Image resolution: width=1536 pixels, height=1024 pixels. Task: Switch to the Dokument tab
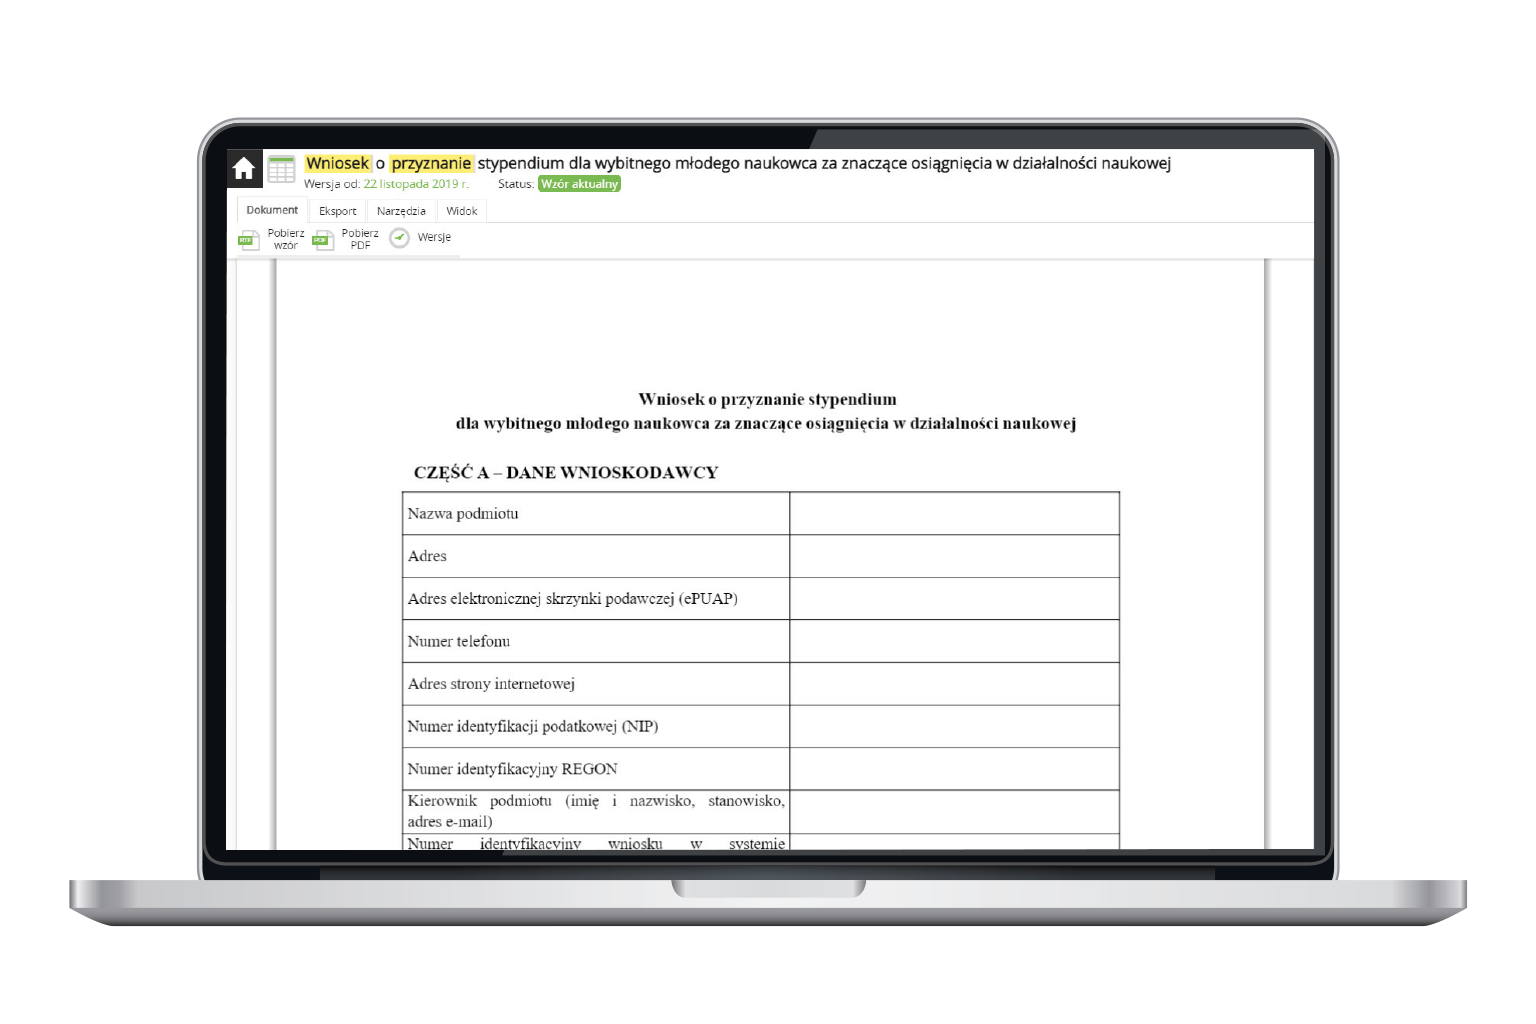pyautogui.click(x=272, y=210)
